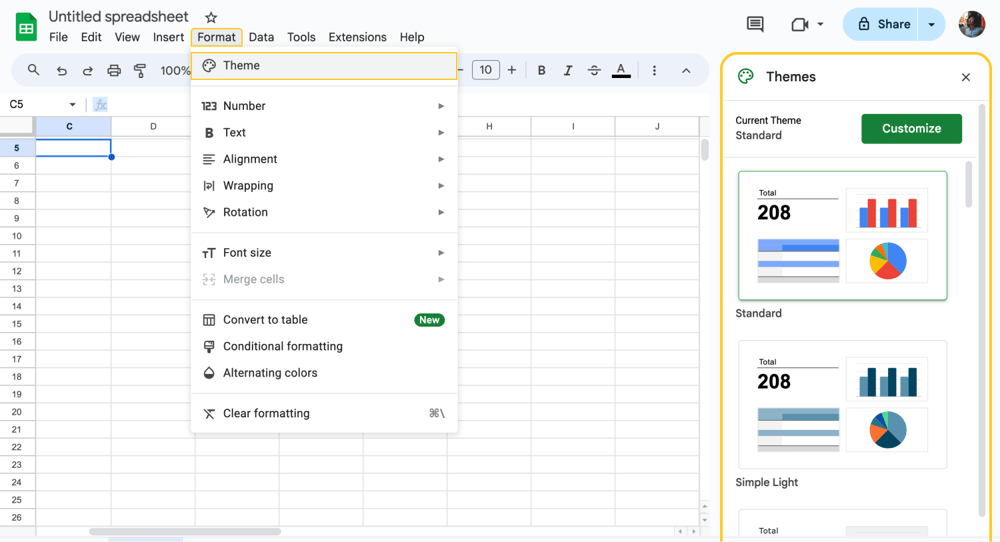This screenshot has width=1000, height=542.
Task: Toggle italic formatting
Action: coord(567,70)
